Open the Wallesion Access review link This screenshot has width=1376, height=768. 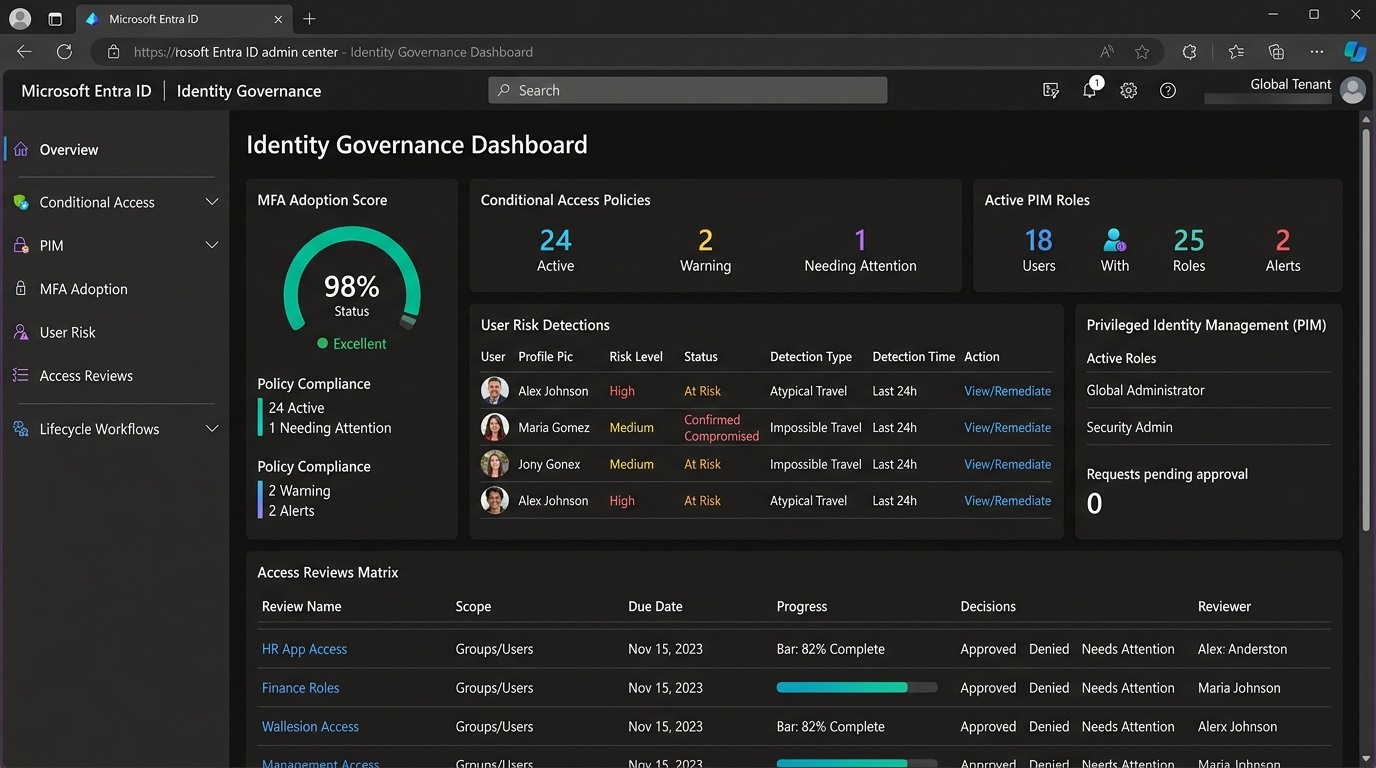pos(310,727)
